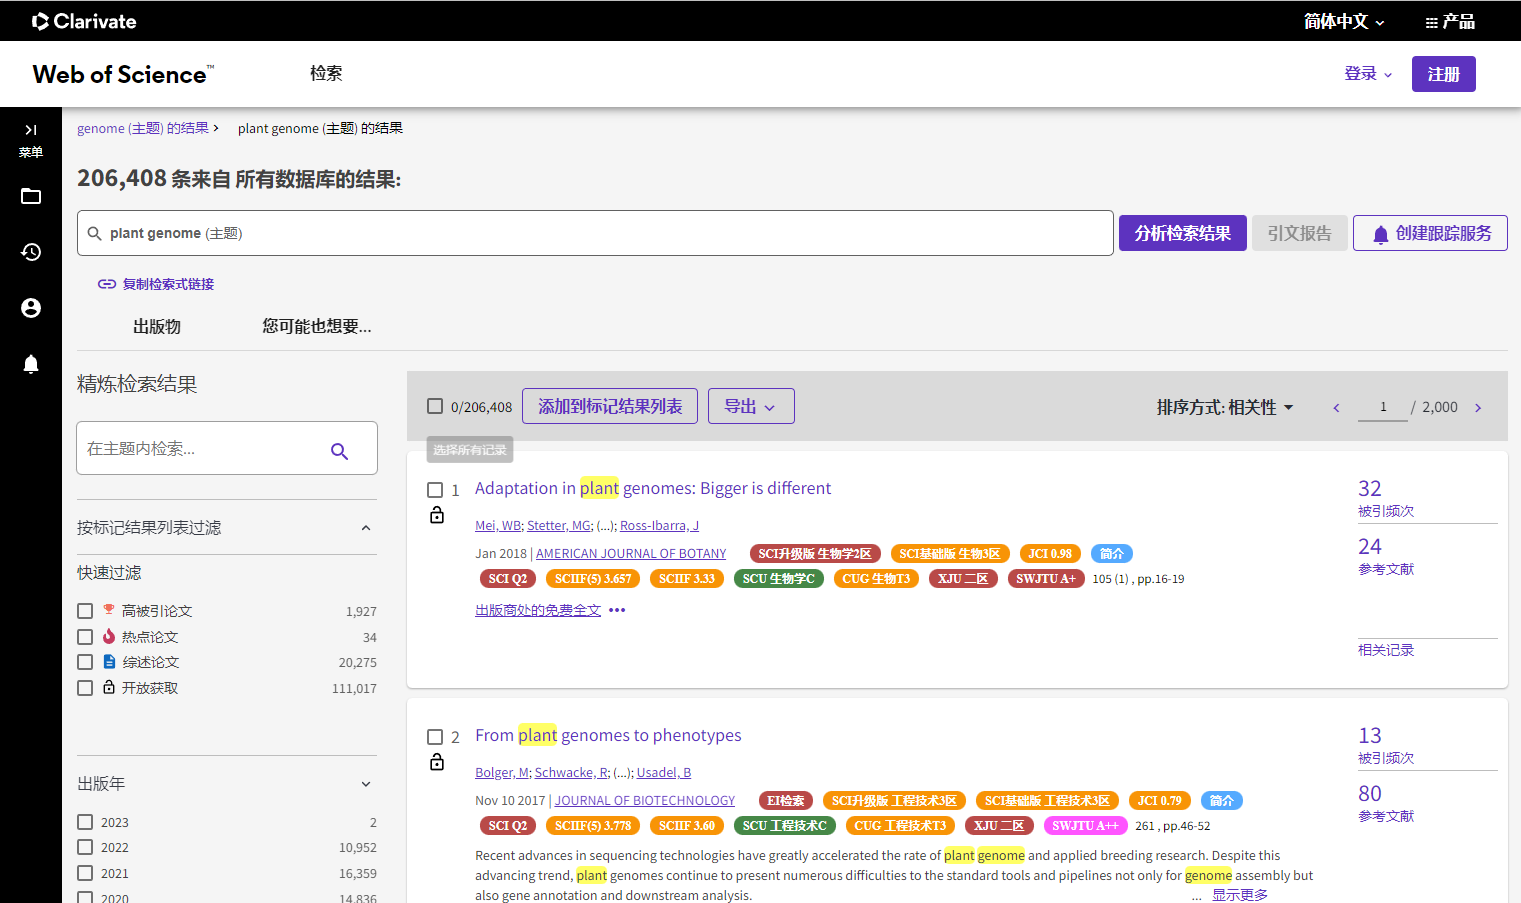This screenshot has width=1521, height=903.
Task: Click the Clarivate logo
Action: (84, 21)
